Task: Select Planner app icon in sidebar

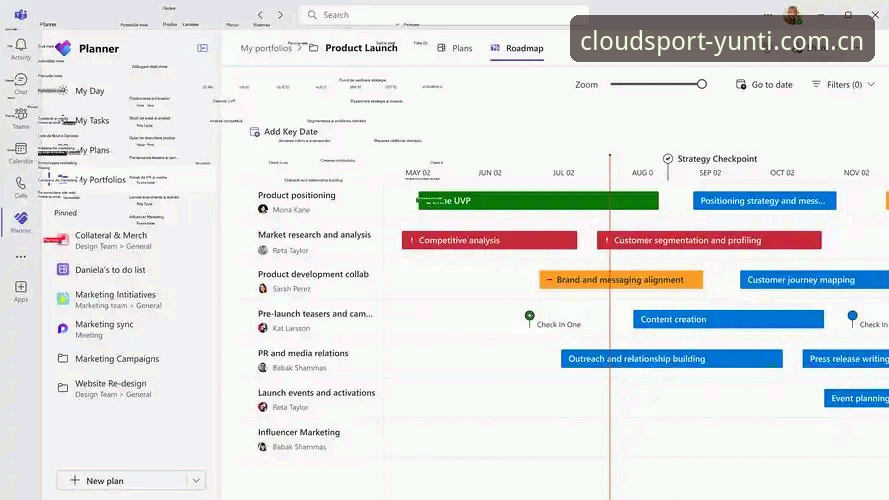Action: (x=21, y=218)
